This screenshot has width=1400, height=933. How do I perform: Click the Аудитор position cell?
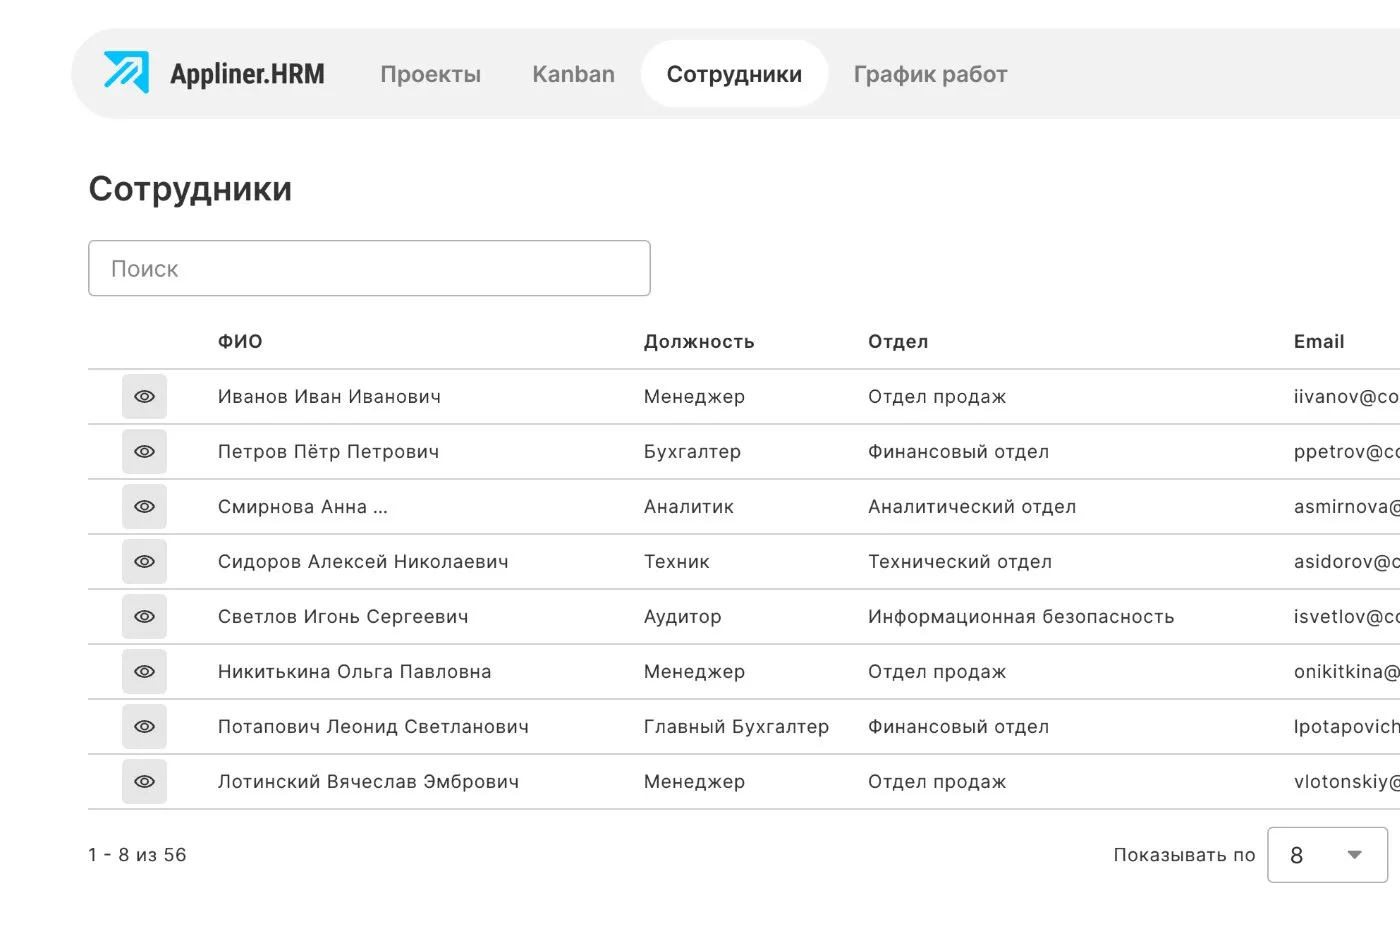tap(683, 617)
